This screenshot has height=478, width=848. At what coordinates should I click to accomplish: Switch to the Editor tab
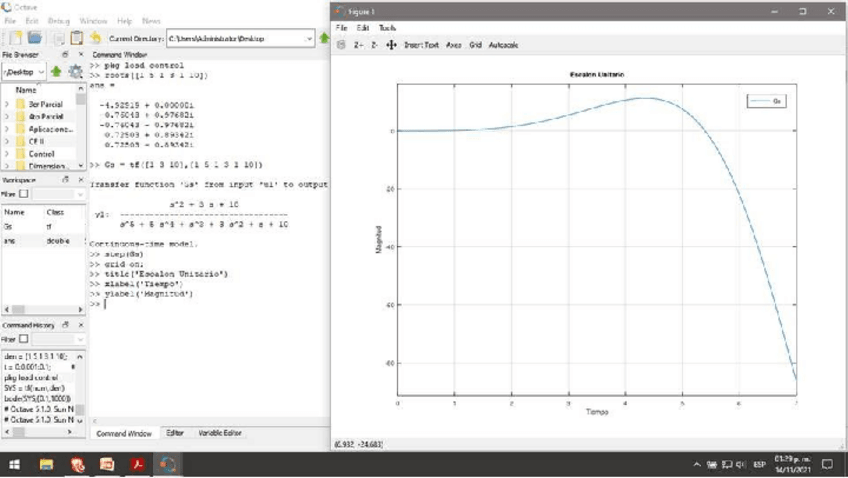point(175,433)
